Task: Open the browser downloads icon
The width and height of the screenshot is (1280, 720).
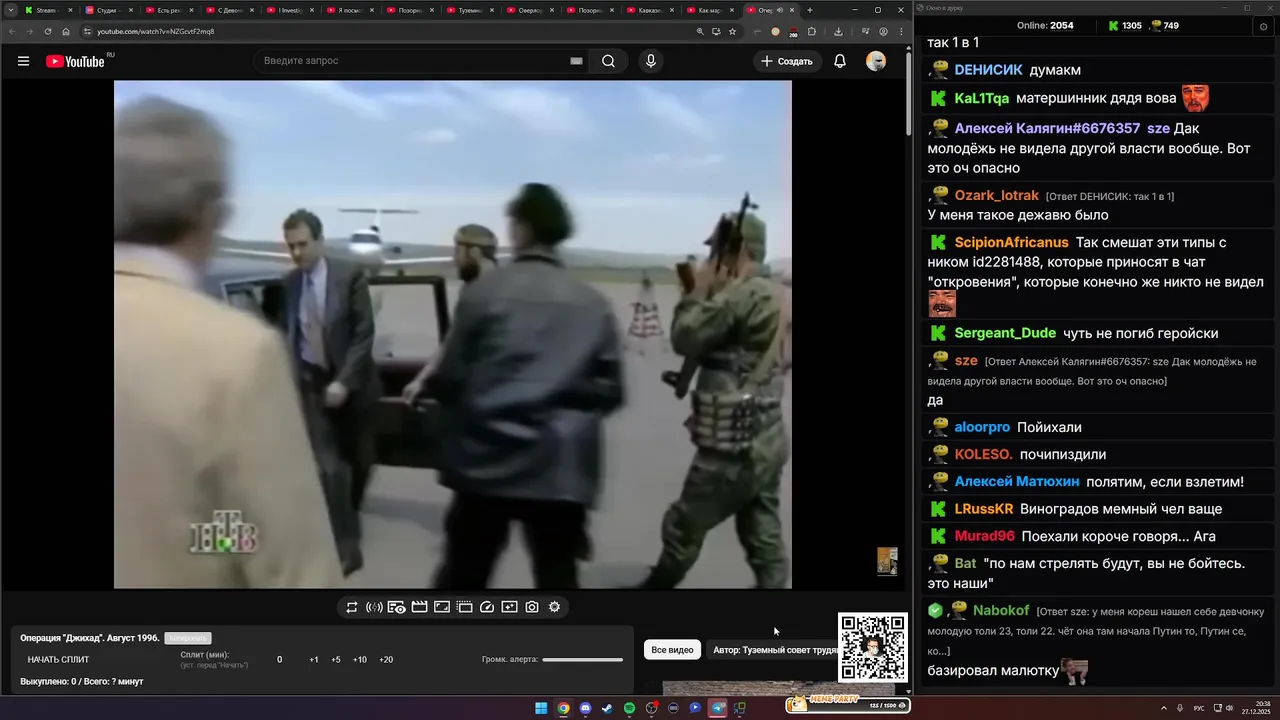Action: tap(838, 31)
